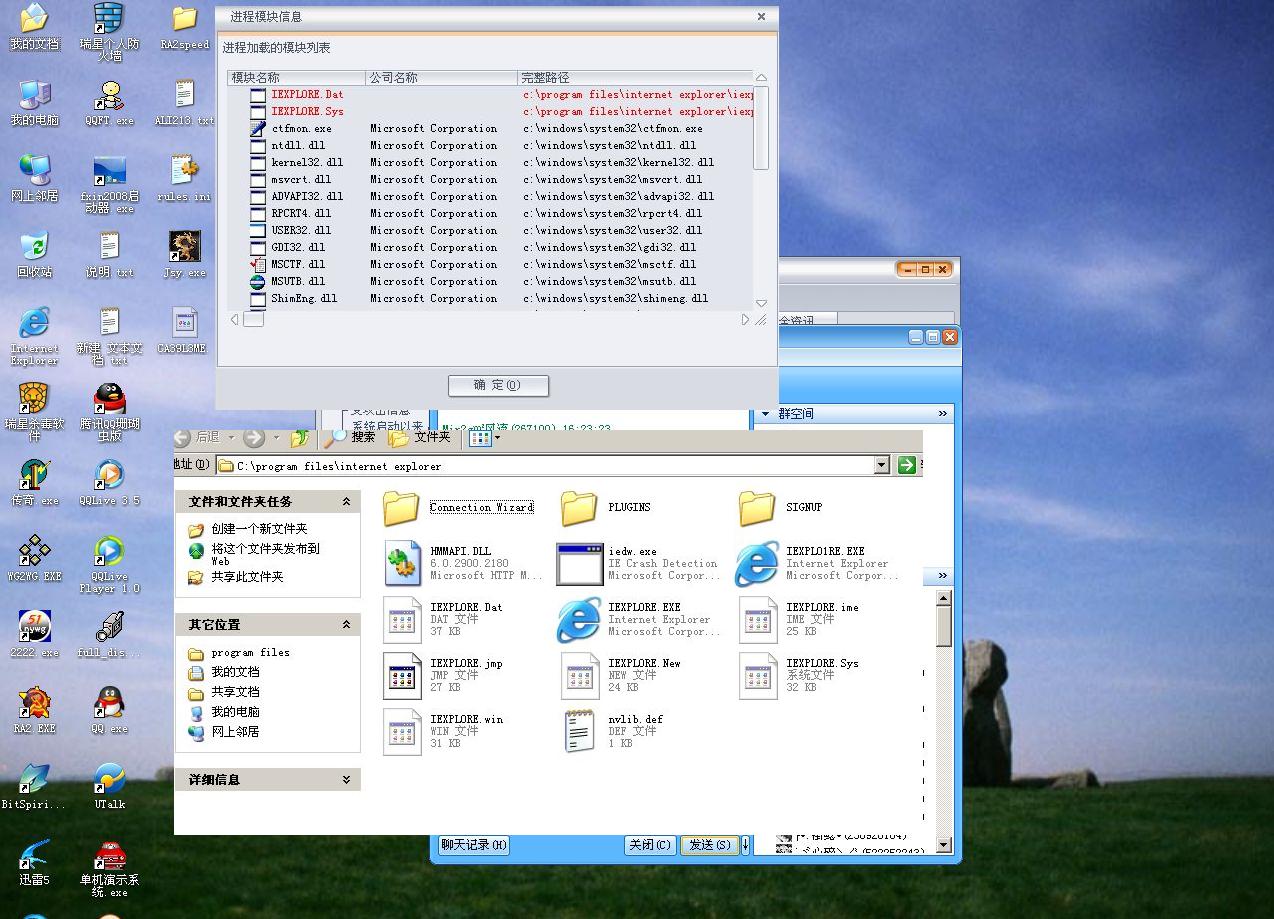Sort the module list by the 公司名称 column
The height and width of the screenshot is (919, 1274).
(x=440, y=78)
